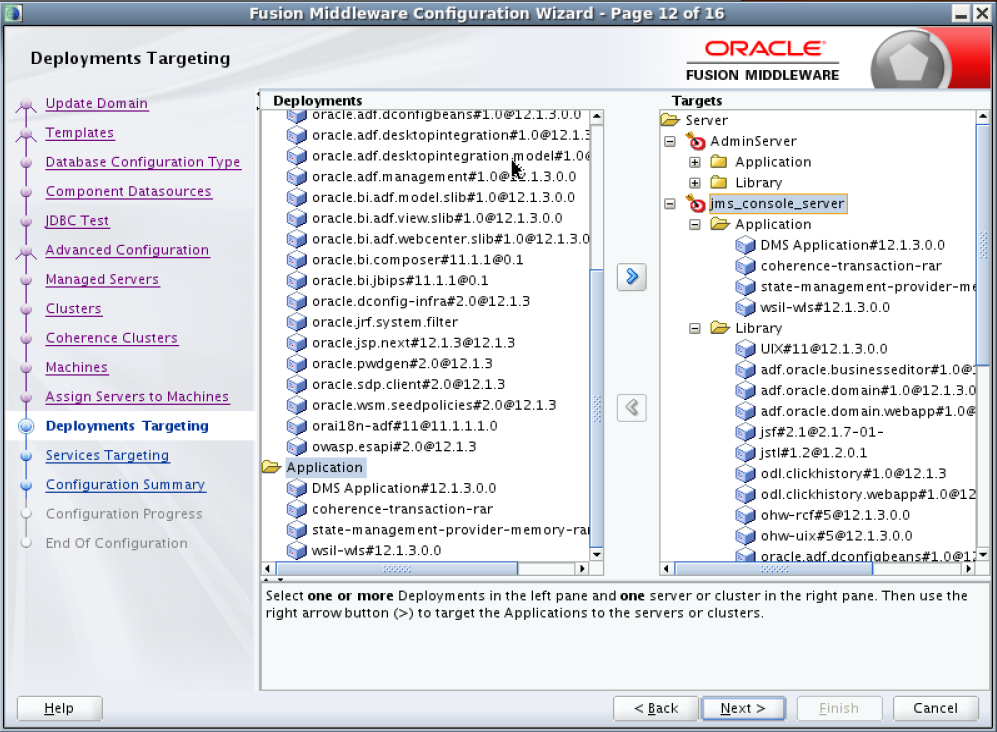This screenshot has height=732, width=997.
Task: Select oracle.wsm.seedpolicies#2.0@12.1.3 deployment
Action: click(434, 405)
